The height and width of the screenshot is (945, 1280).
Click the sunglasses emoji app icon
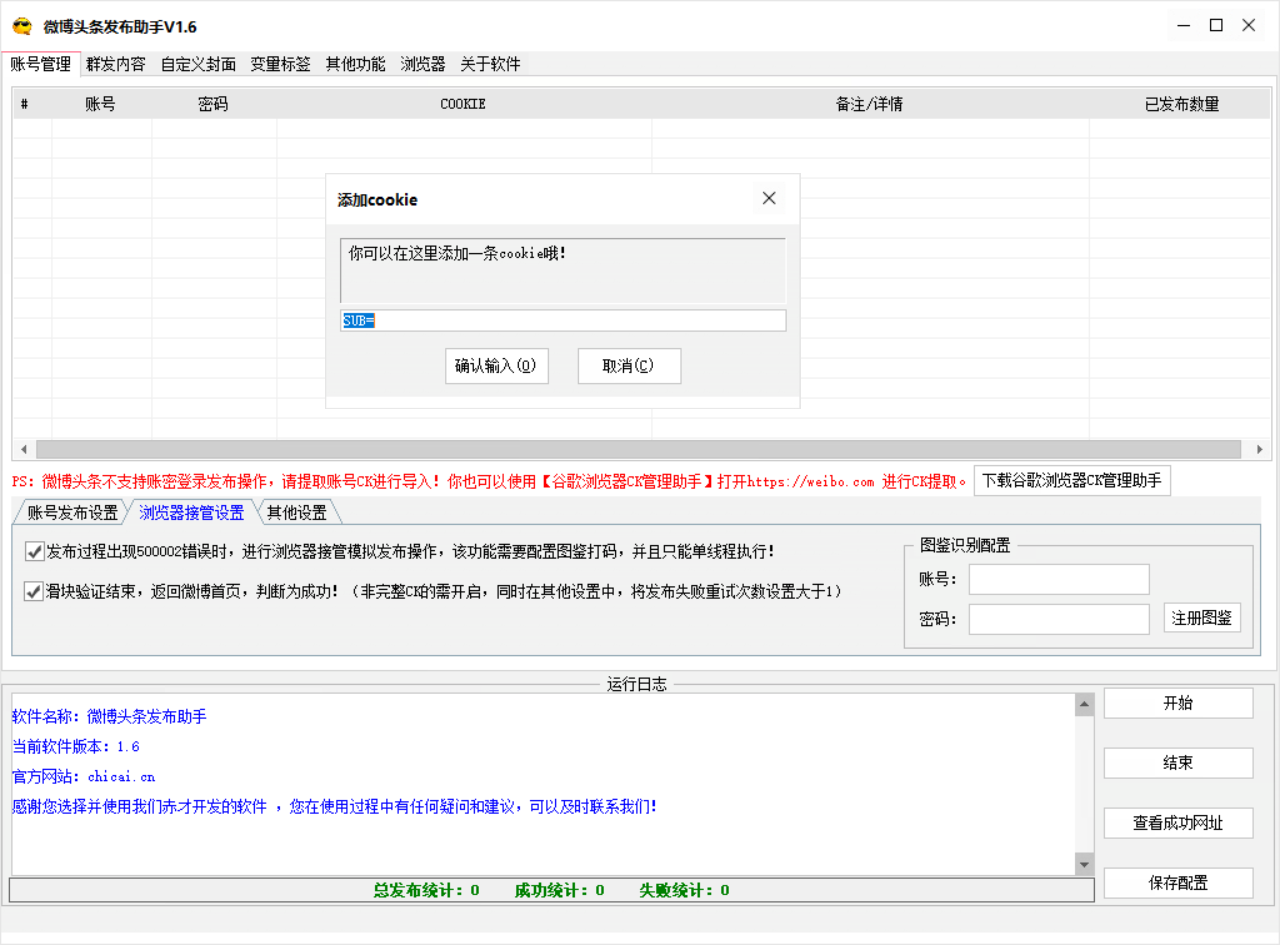(x=22, y=26)
